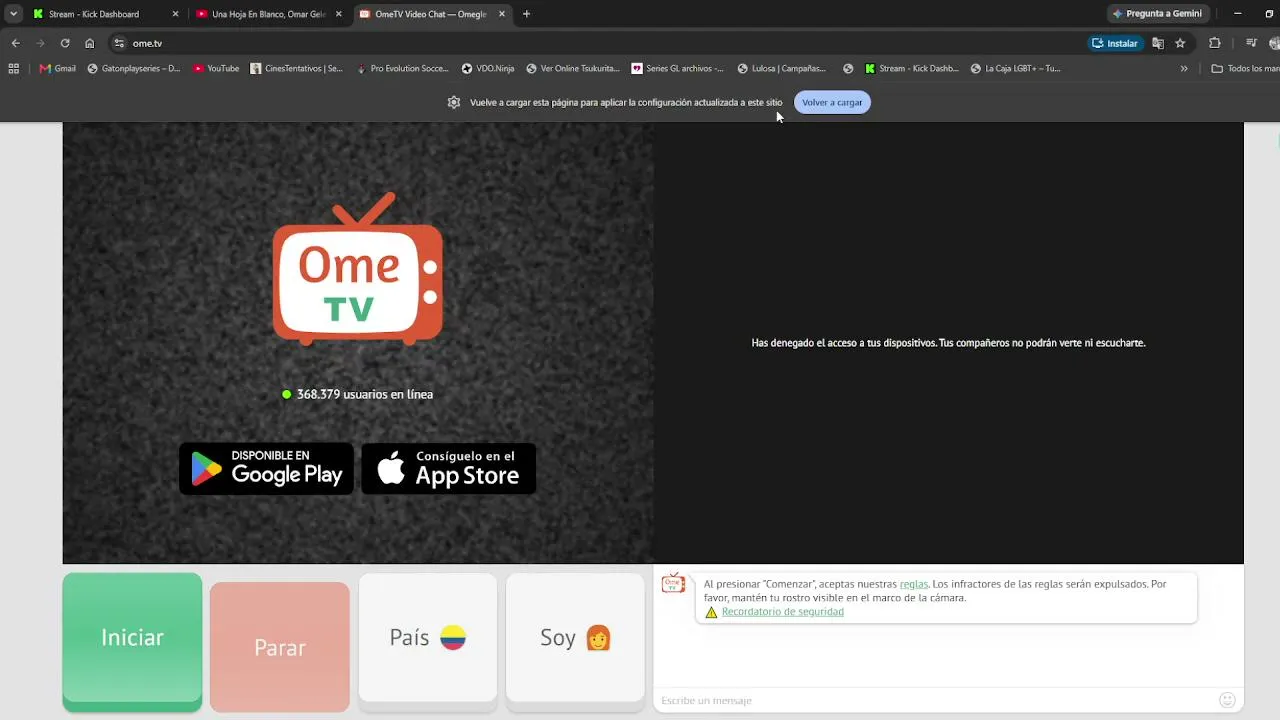Open the emoji picker in chat
Screen dimensions: 1280x720
[x=1227, y=700]
